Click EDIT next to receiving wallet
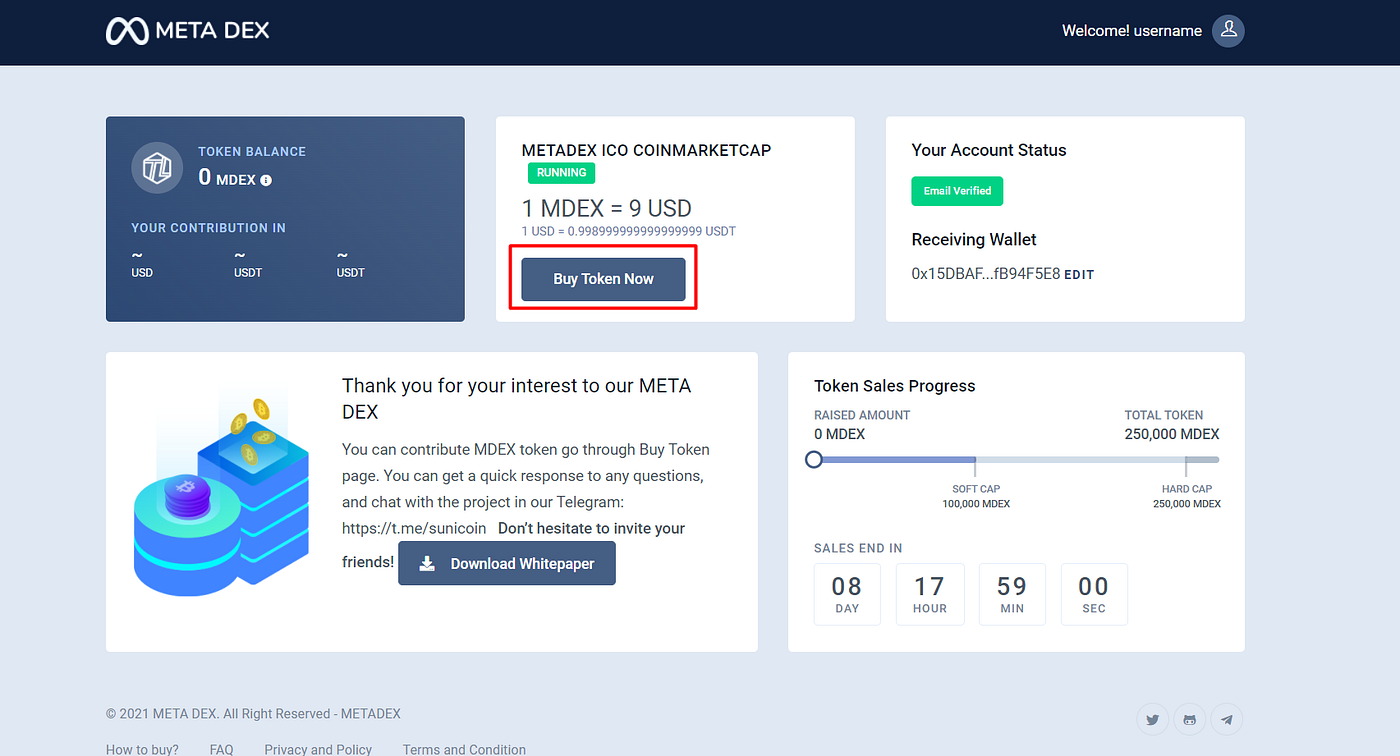This screenshot has height=756, width=1400. (x=1079, y=274)
